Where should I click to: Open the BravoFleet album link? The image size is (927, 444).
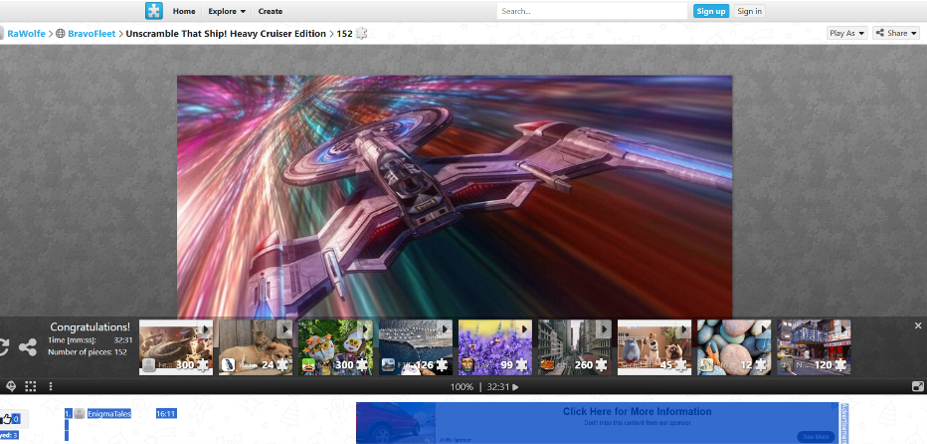click(92, 34)
